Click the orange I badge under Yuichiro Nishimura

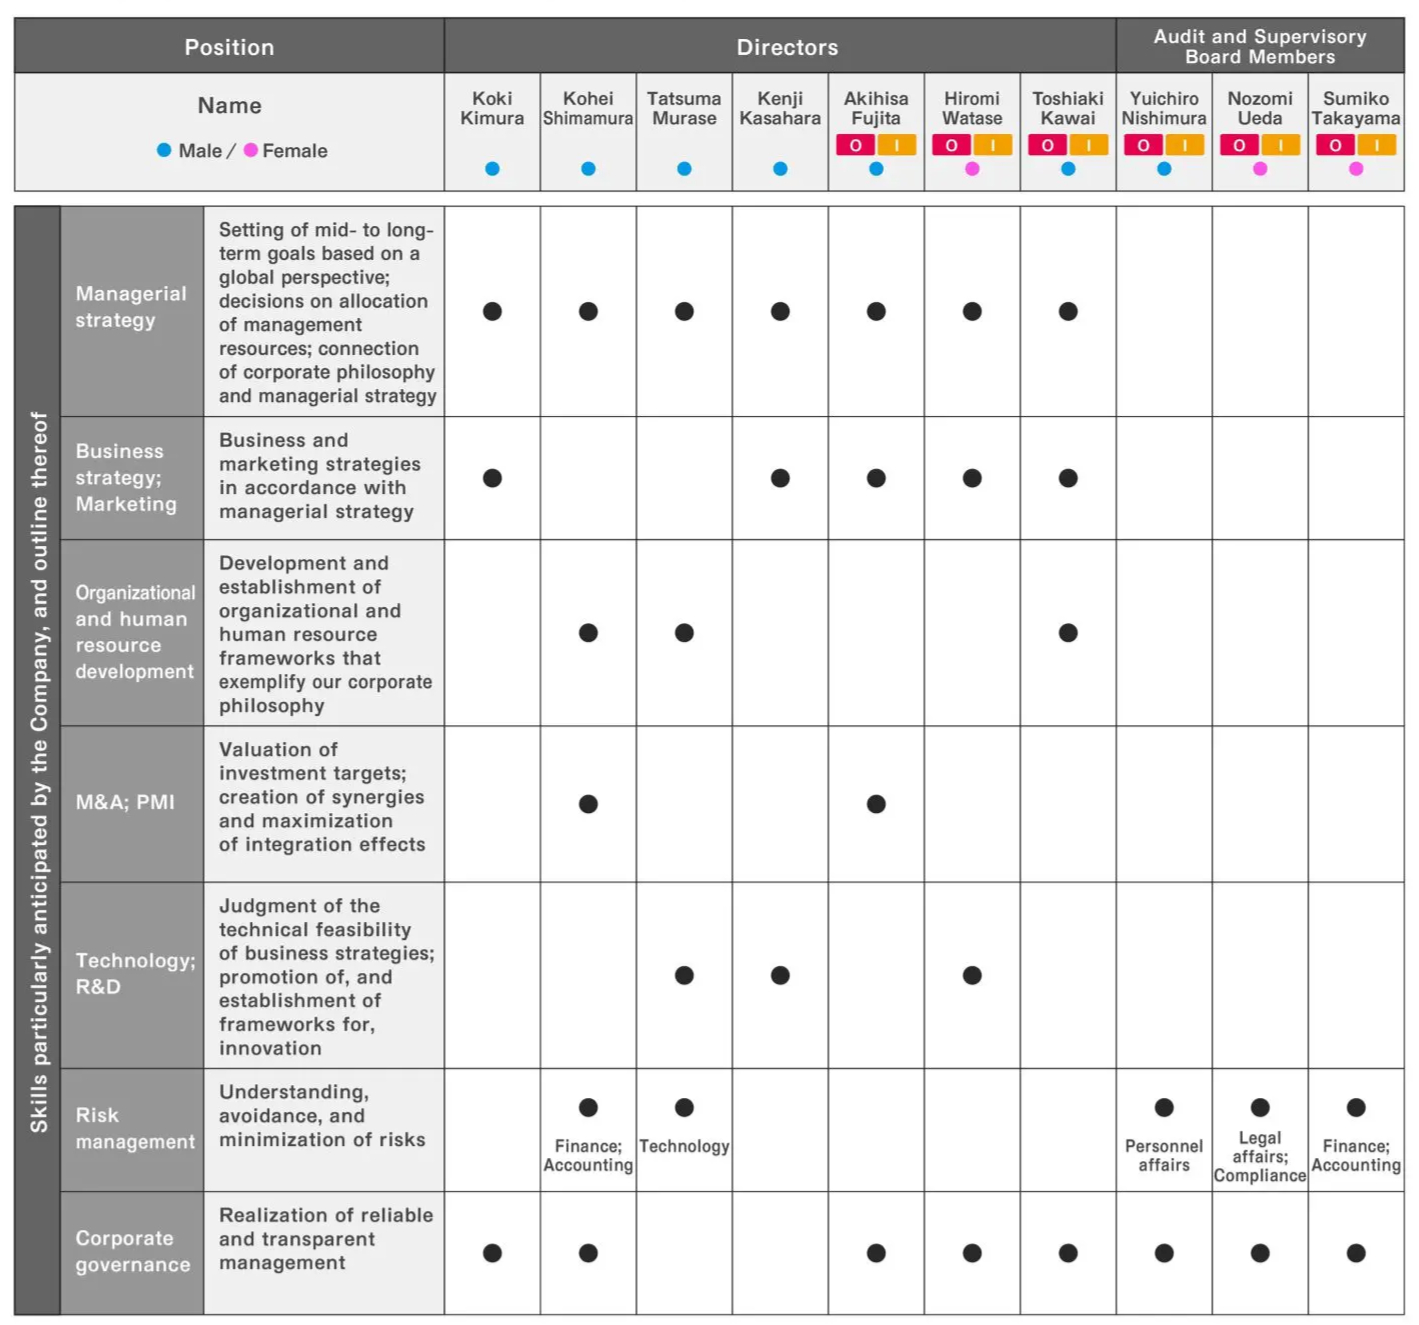[x=1184, y=145]
